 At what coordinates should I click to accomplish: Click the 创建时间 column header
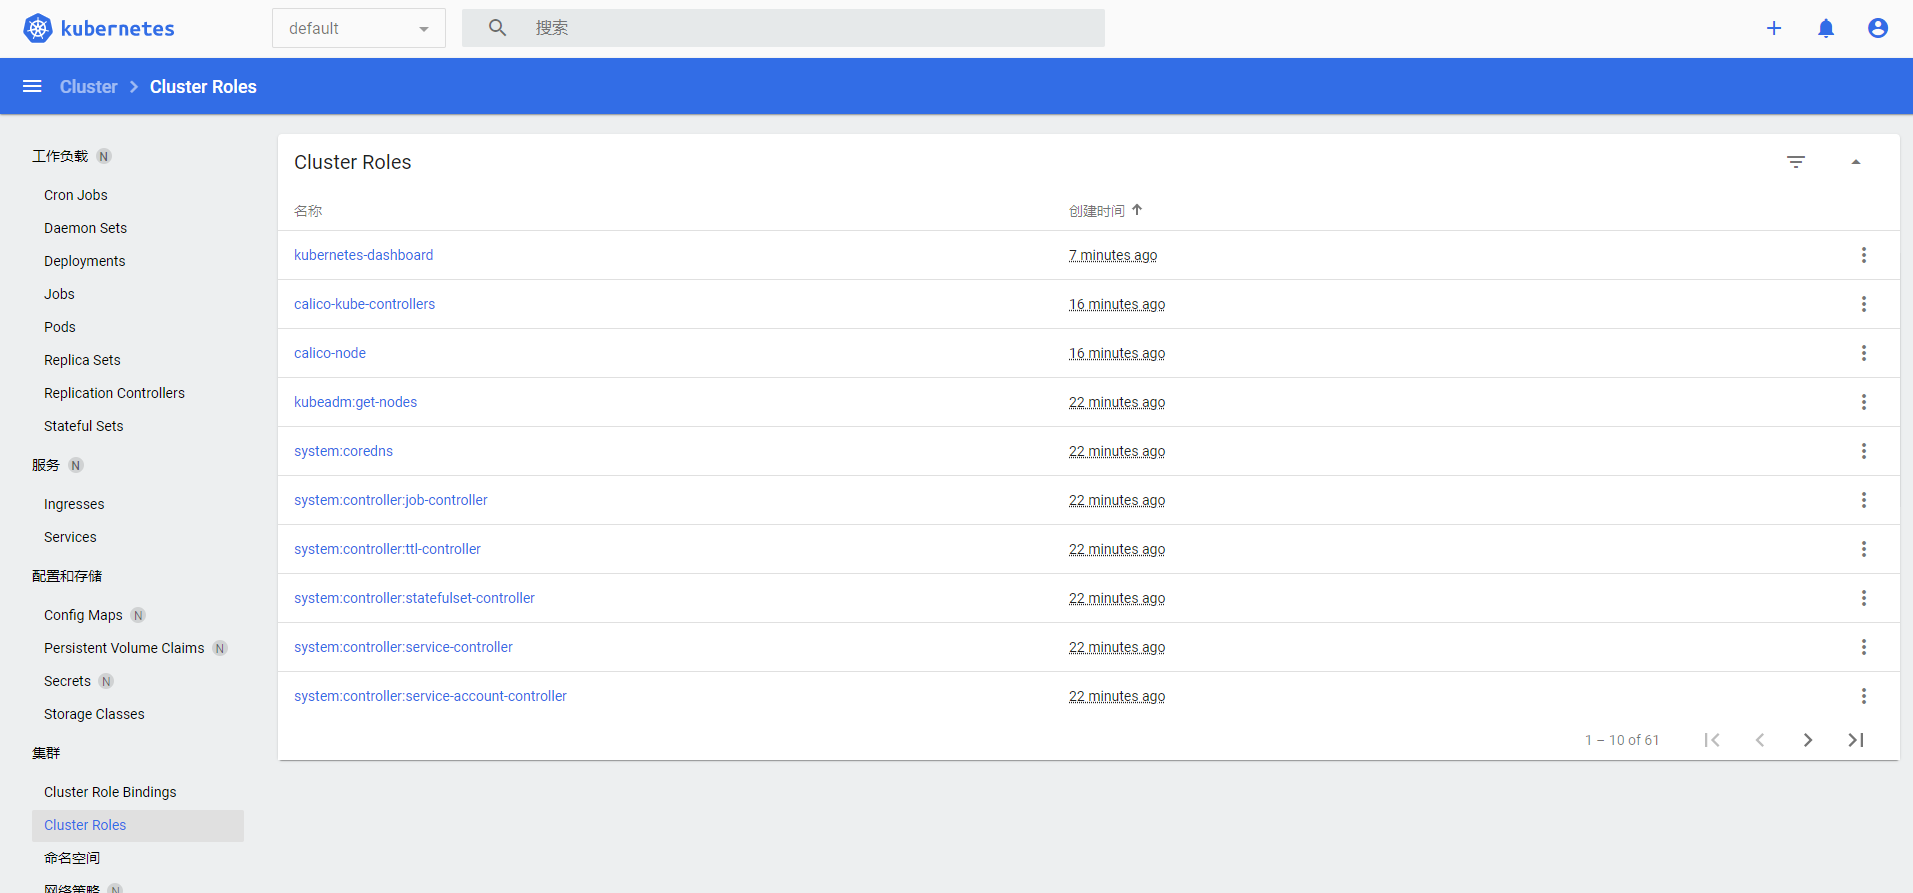(x=1097, y=211)
